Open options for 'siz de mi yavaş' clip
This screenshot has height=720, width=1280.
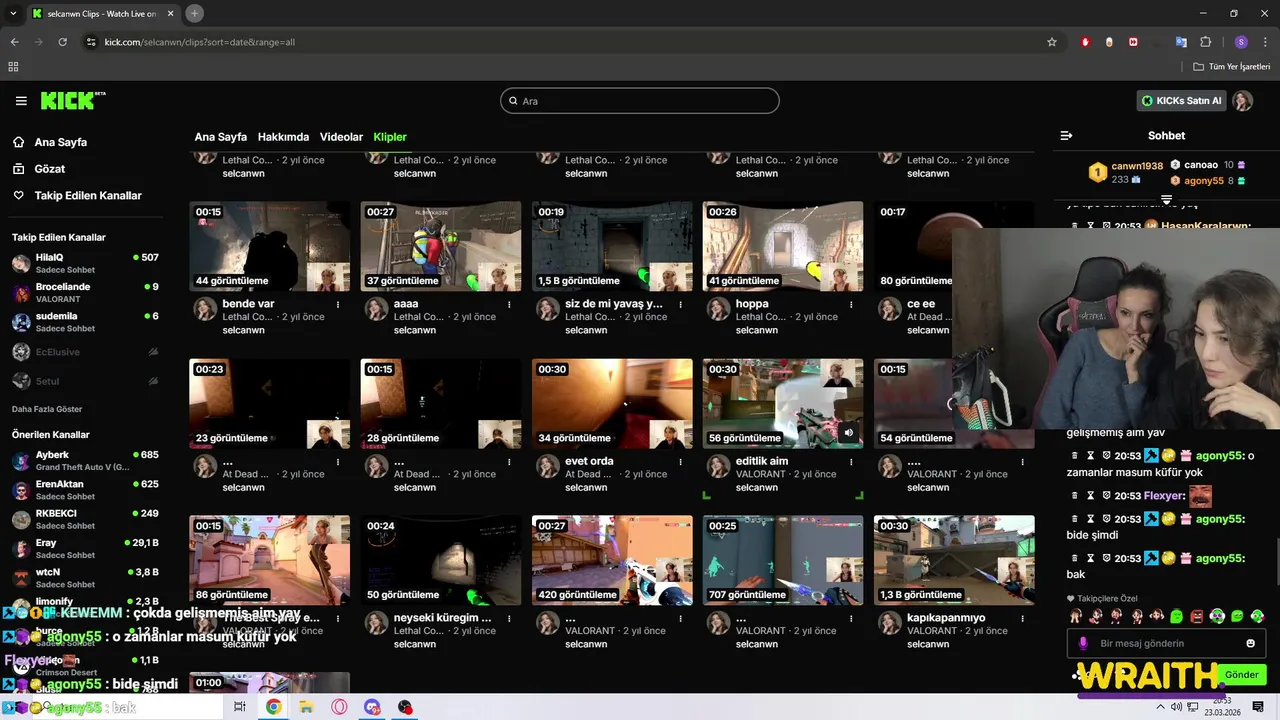680,304
